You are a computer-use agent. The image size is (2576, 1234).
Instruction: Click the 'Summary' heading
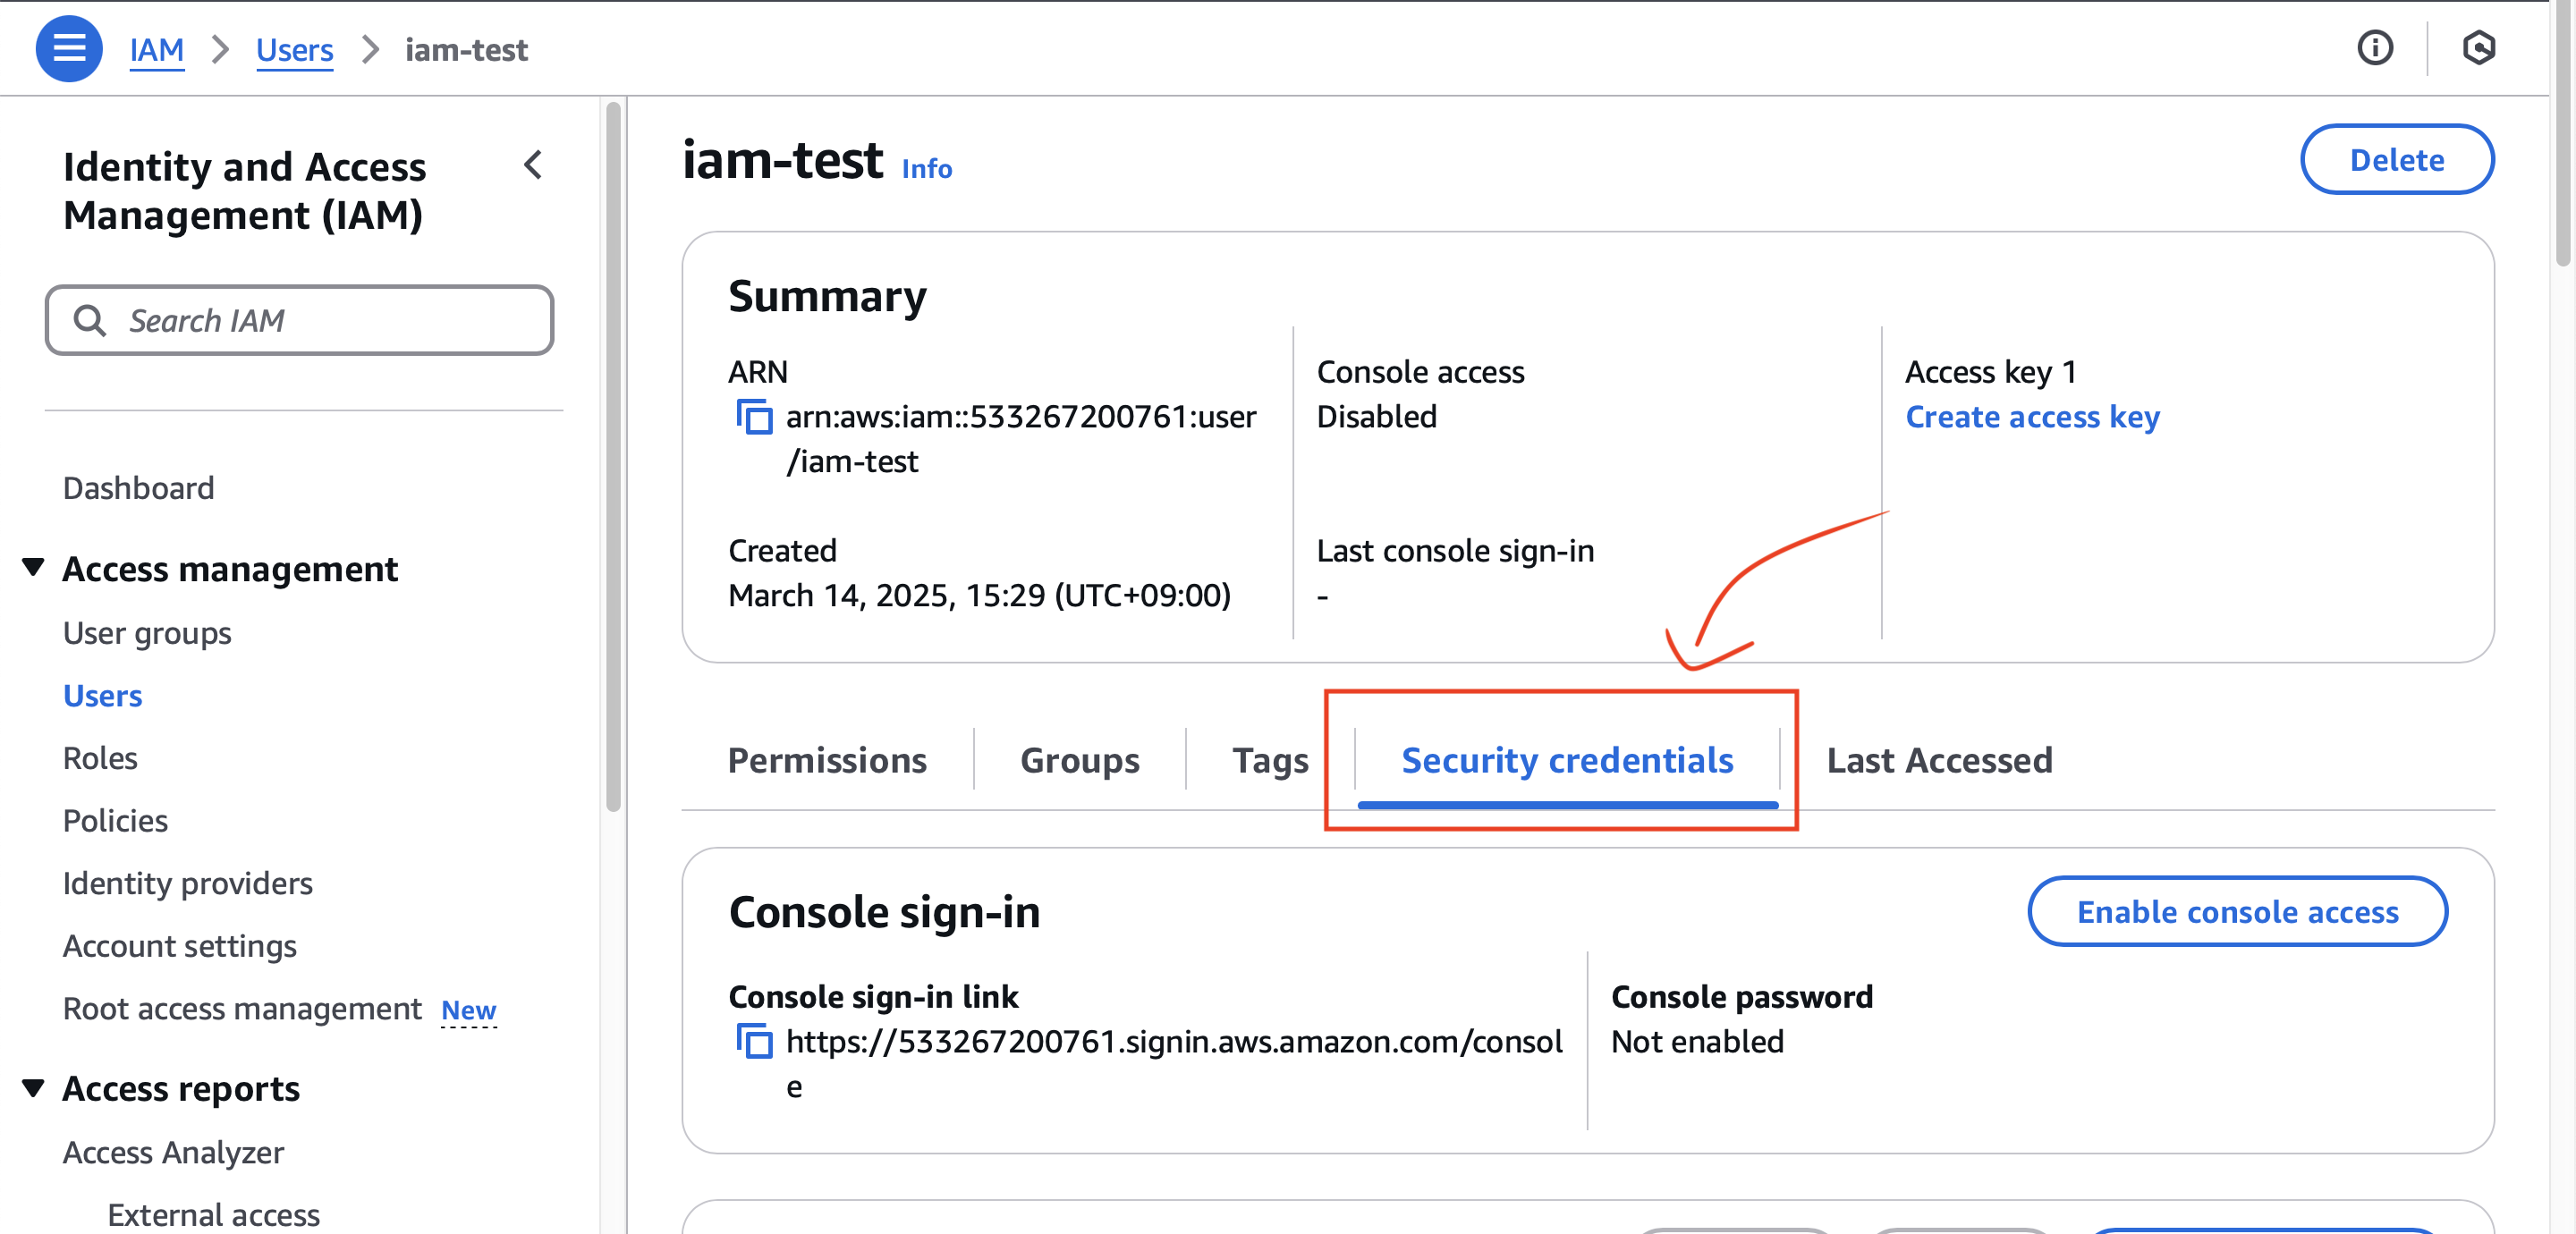point(827,295)
